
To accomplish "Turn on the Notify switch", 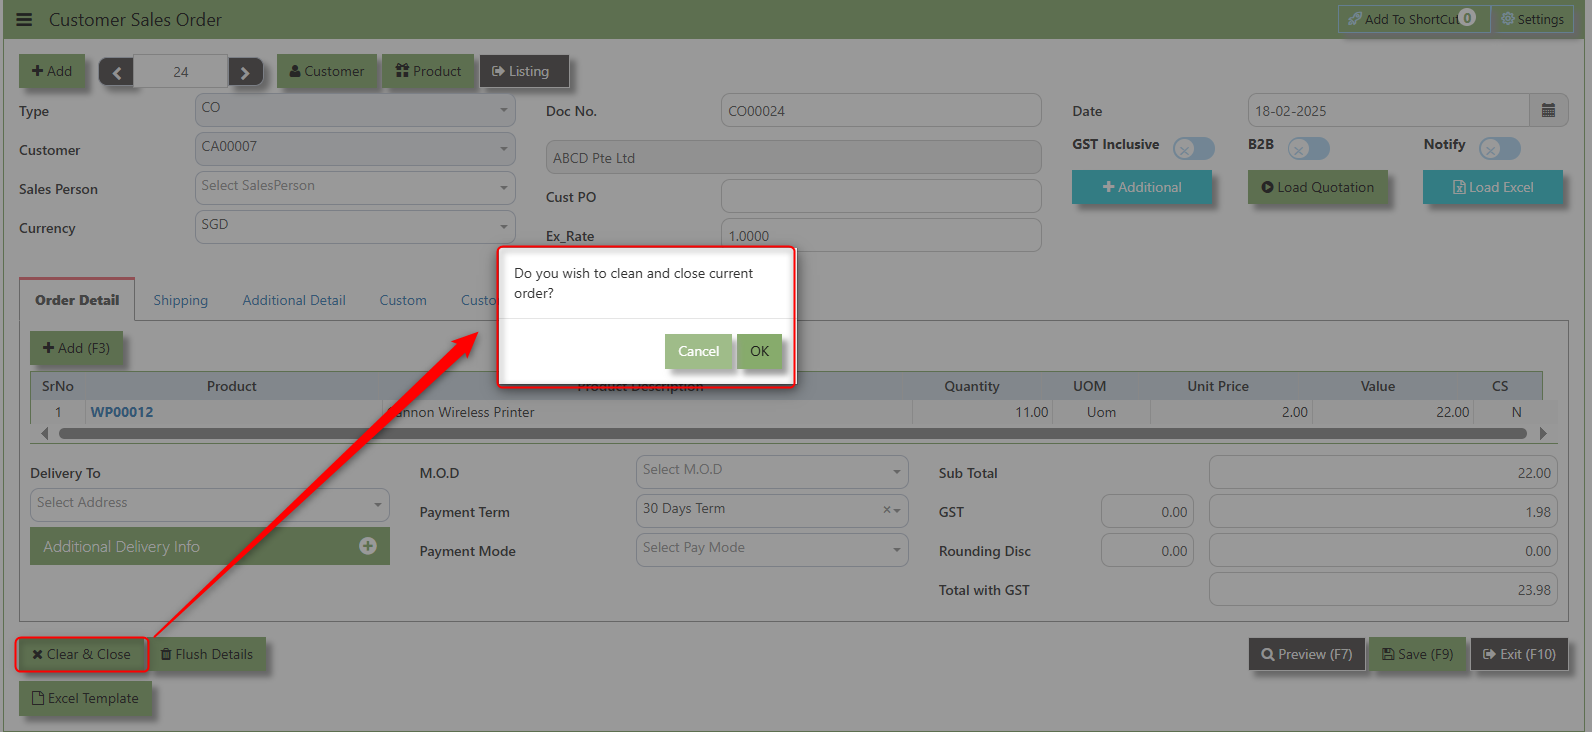I will coord(1499,149).
